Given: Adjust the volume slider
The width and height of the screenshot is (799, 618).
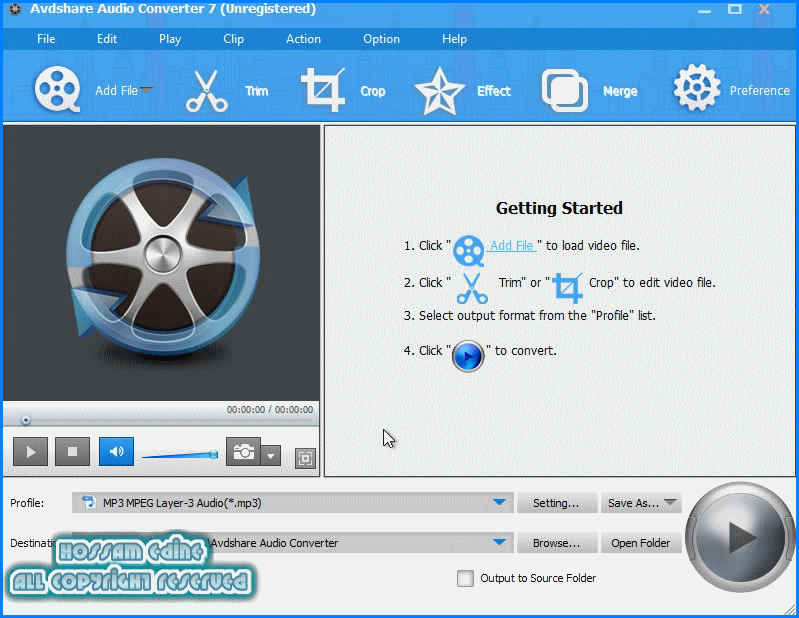Looking at the screenshot, I should (x=180, y=455).
